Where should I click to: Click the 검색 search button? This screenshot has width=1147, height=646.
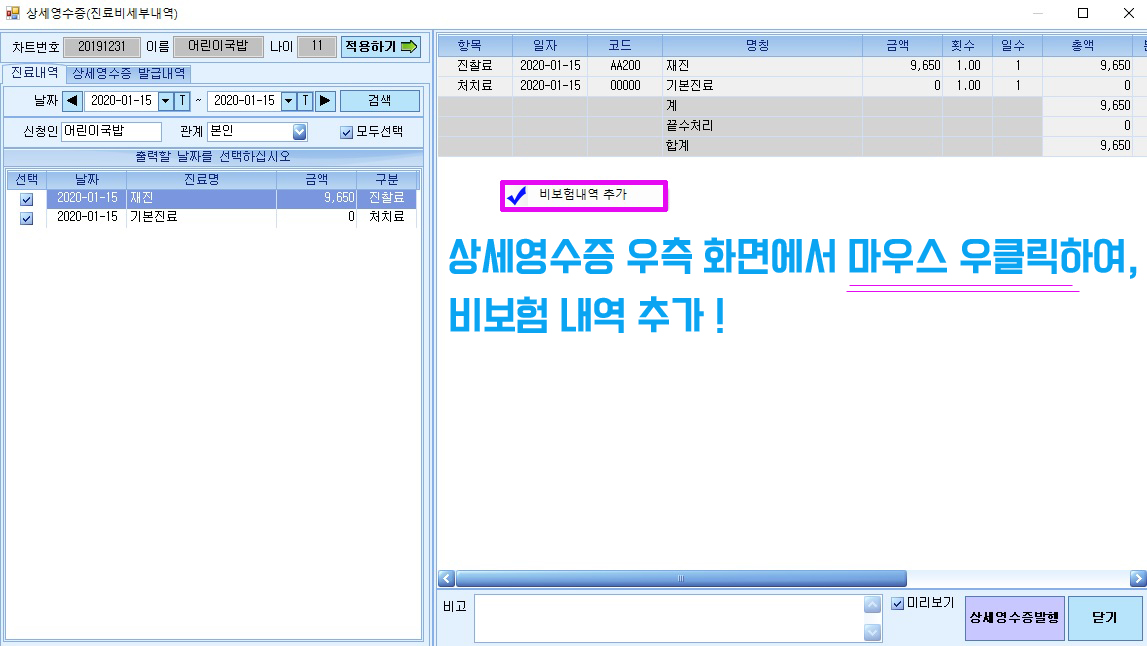[x=380, y=100]
